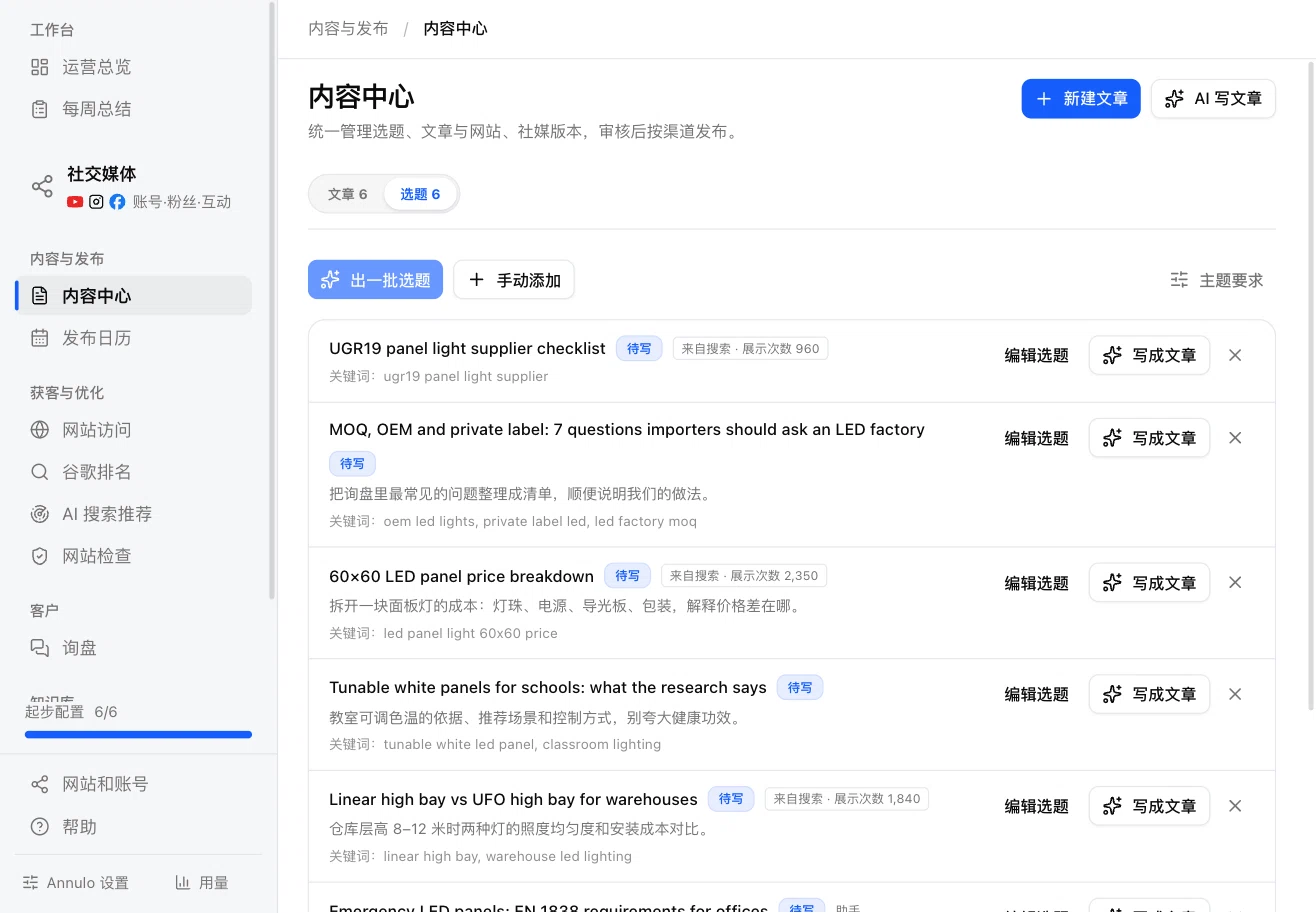
Task: Open 用量 usage page
Action: pyautogui.click(x=202, y=883)
